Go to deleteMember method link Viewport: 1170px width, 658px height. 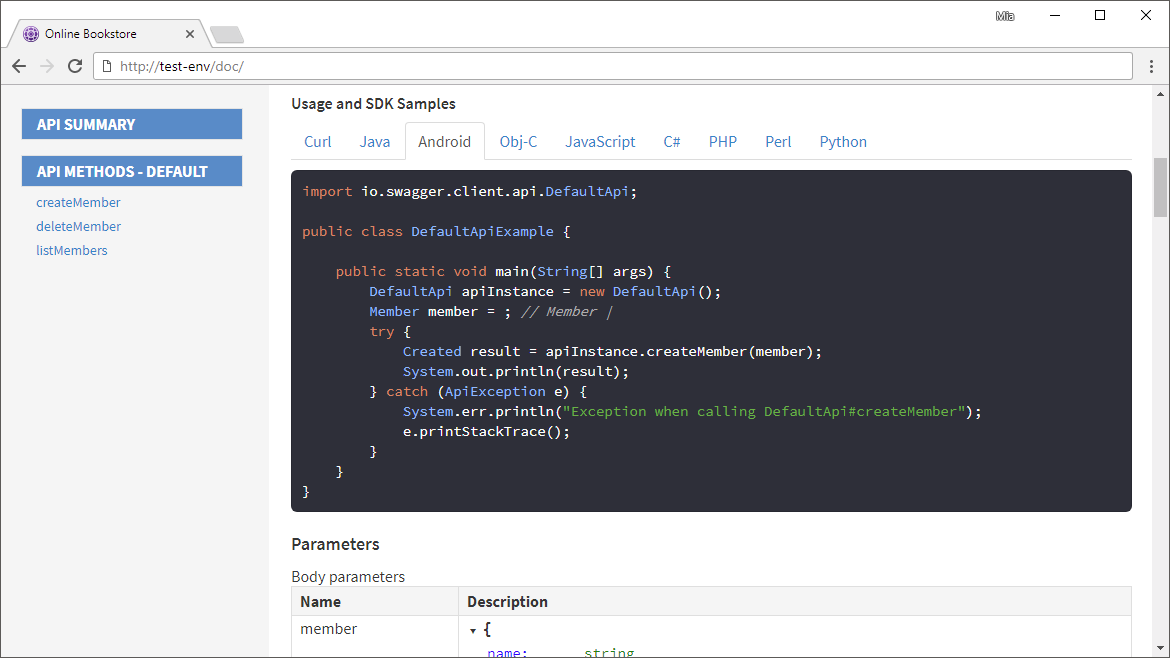(x=78, y=226)
